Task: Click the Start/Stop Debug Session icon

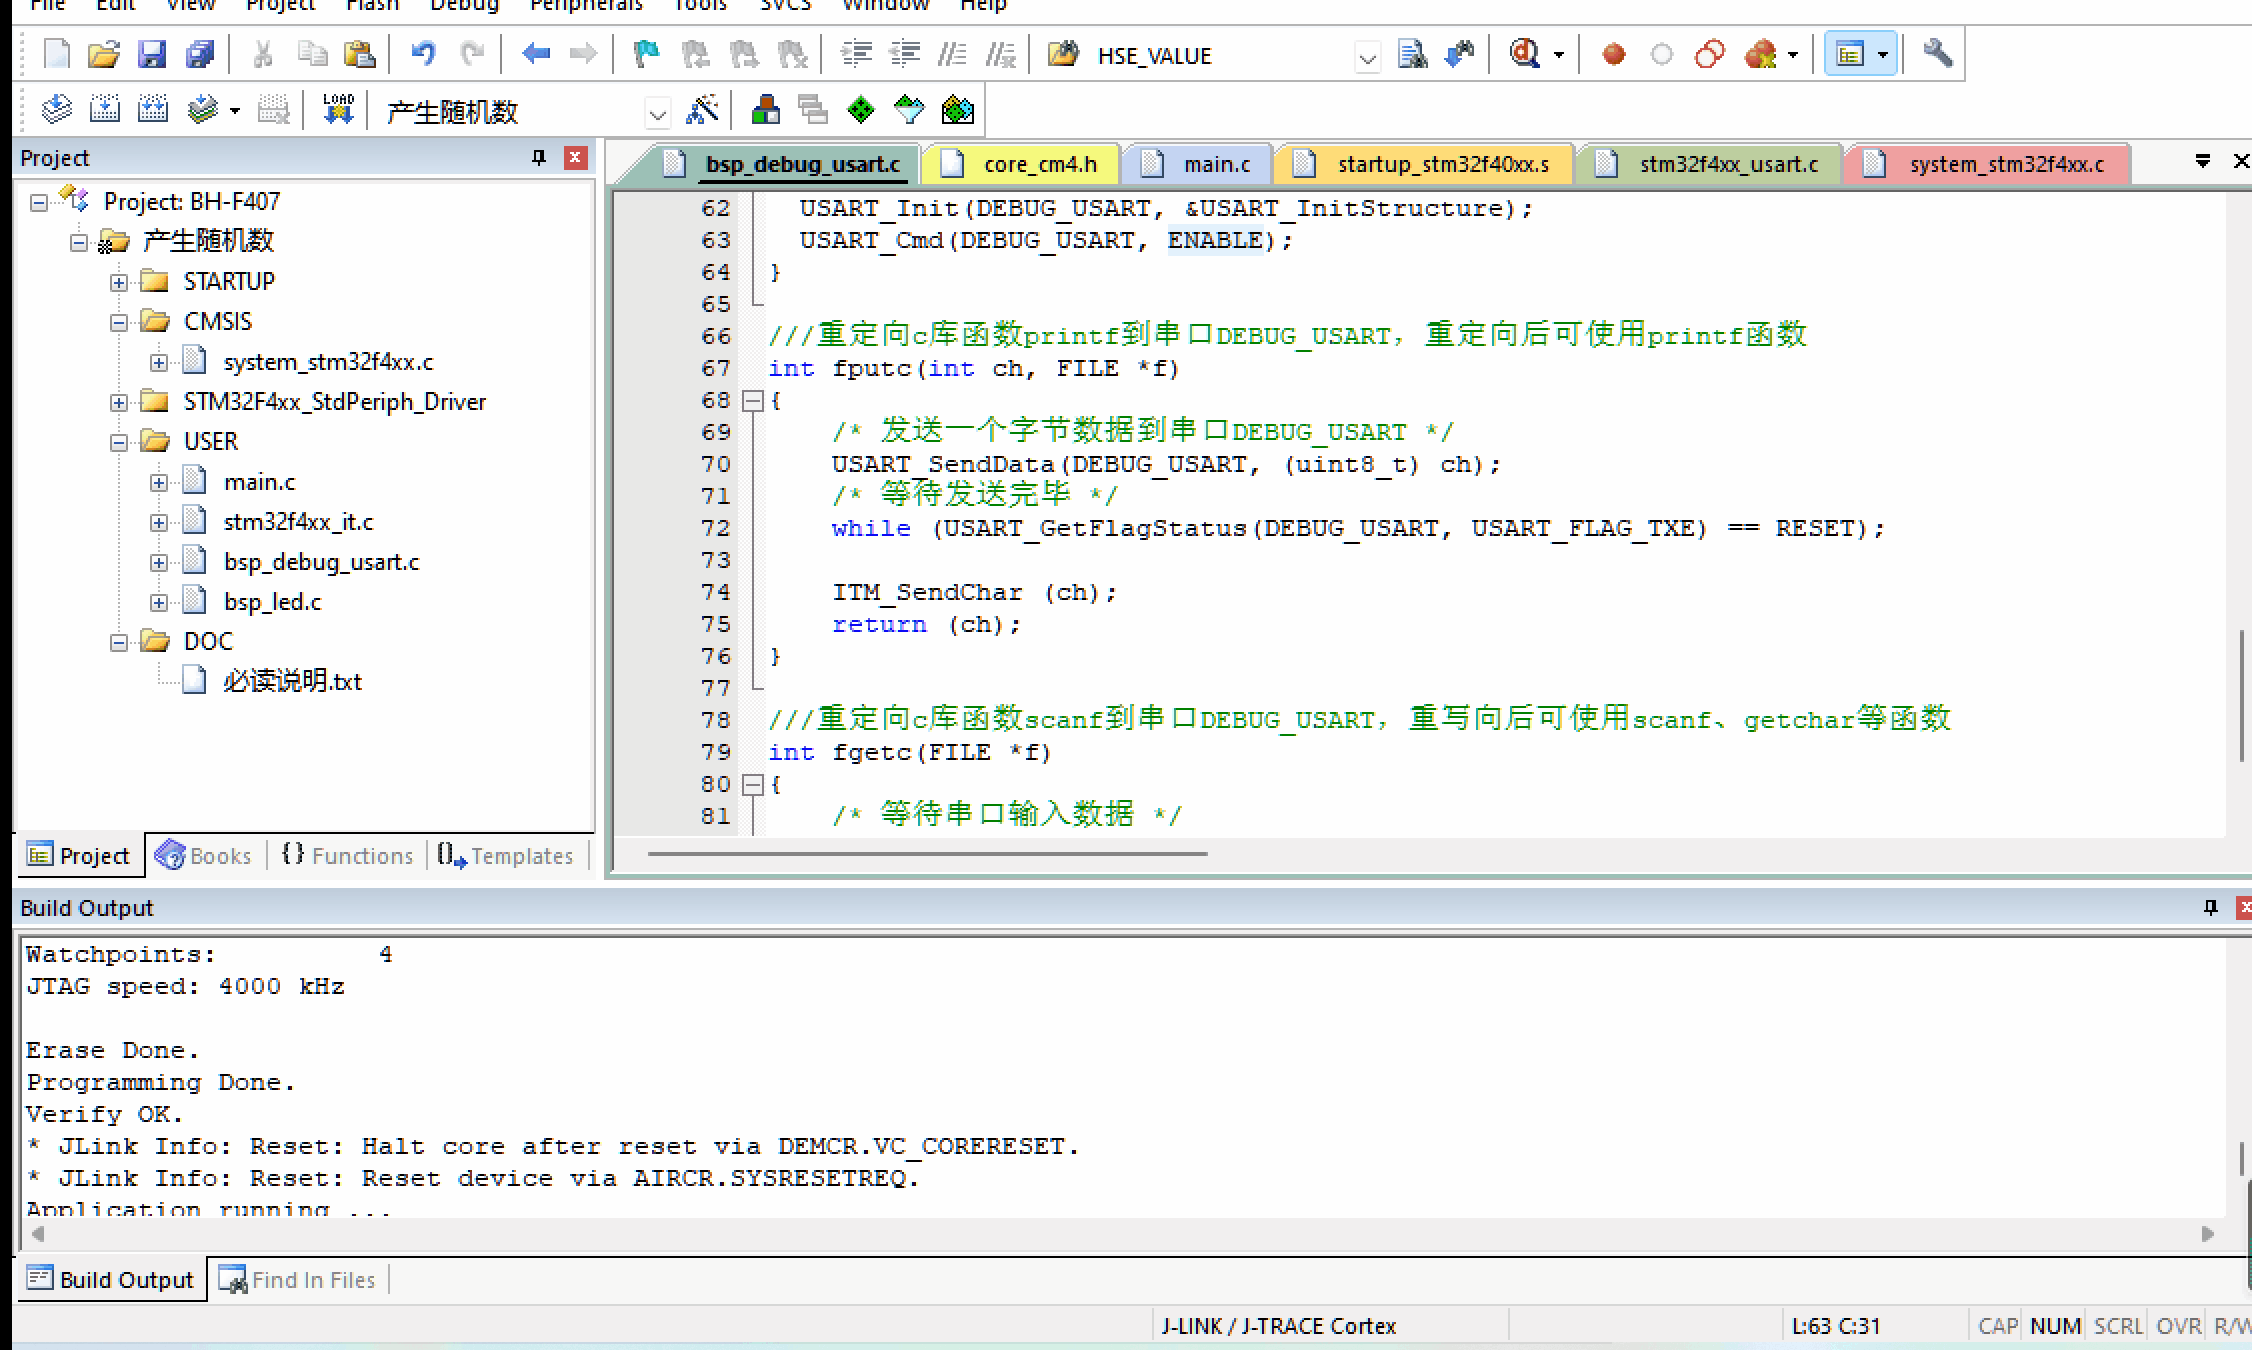Action: 1525,54
